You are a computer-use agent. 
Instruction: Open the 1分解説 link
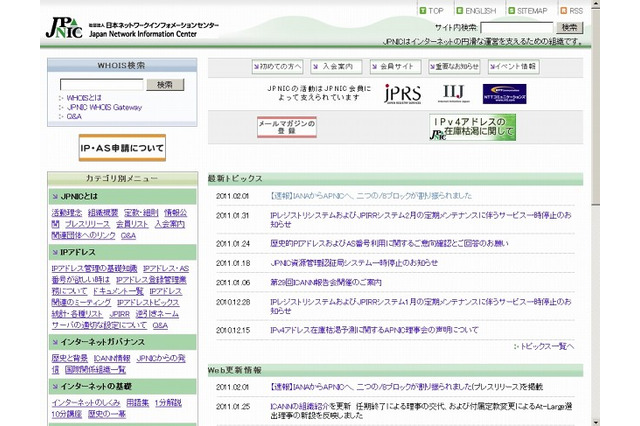click(168, 403)
